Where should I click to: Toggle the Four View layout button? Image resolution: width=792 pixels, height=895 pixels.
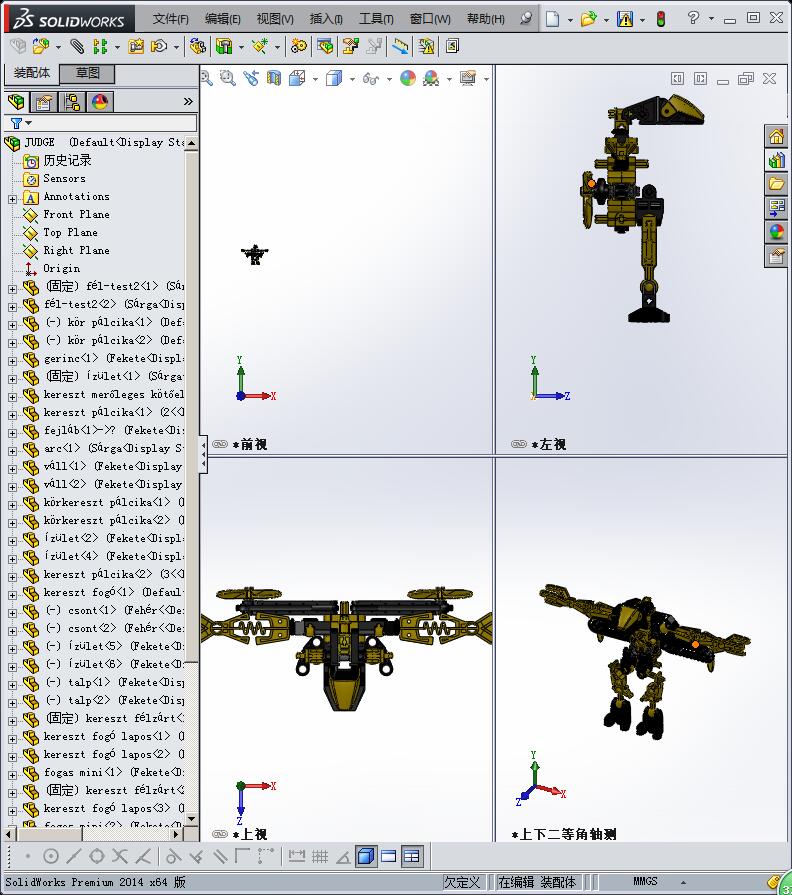[x=411, y=856]
